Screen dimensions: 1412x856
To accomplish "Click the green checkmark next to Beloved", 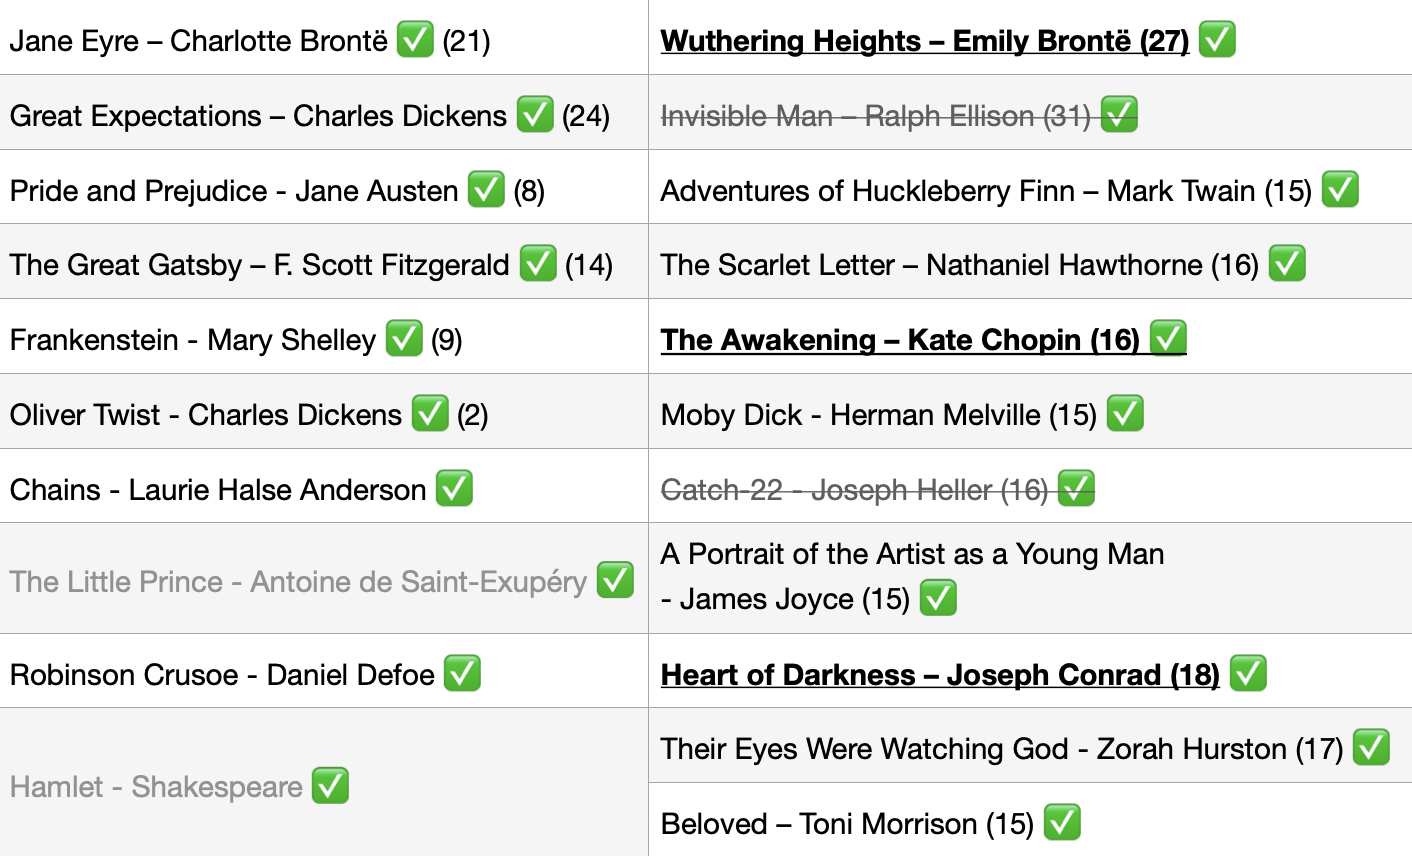I will (1062, 822).
